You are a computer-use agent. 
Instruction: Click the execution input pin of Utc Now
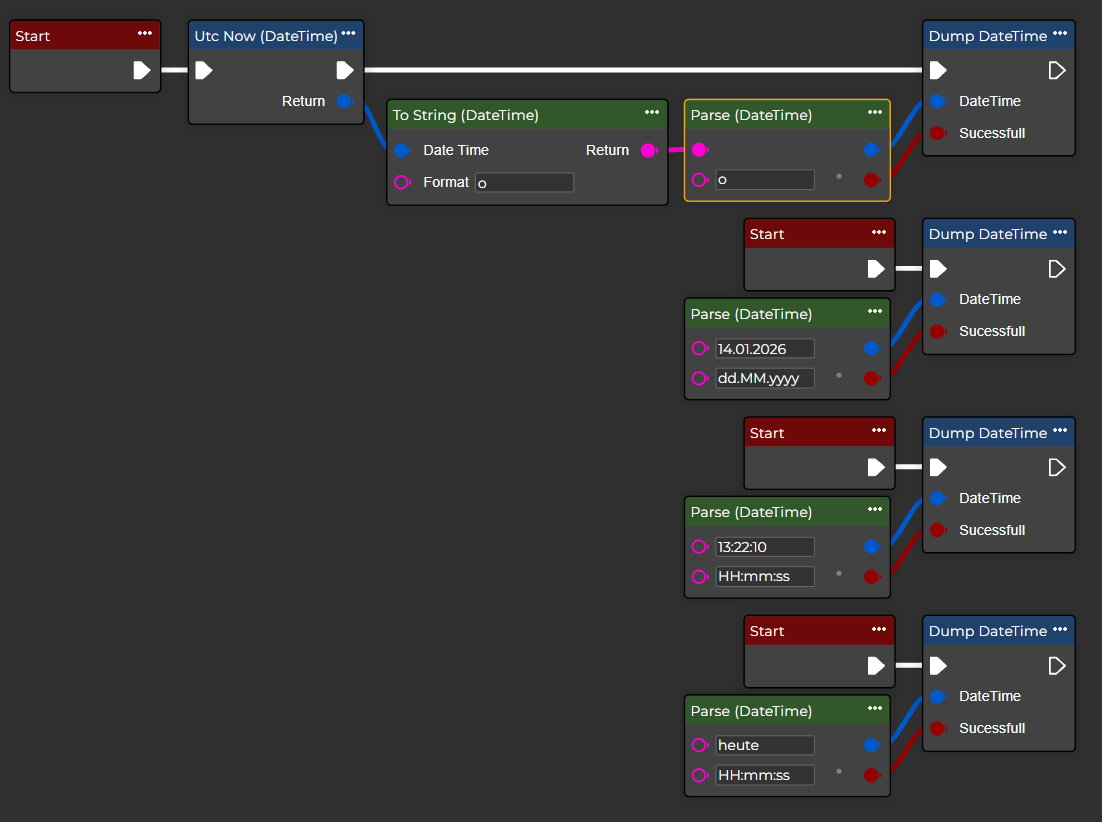click(203, 70)
